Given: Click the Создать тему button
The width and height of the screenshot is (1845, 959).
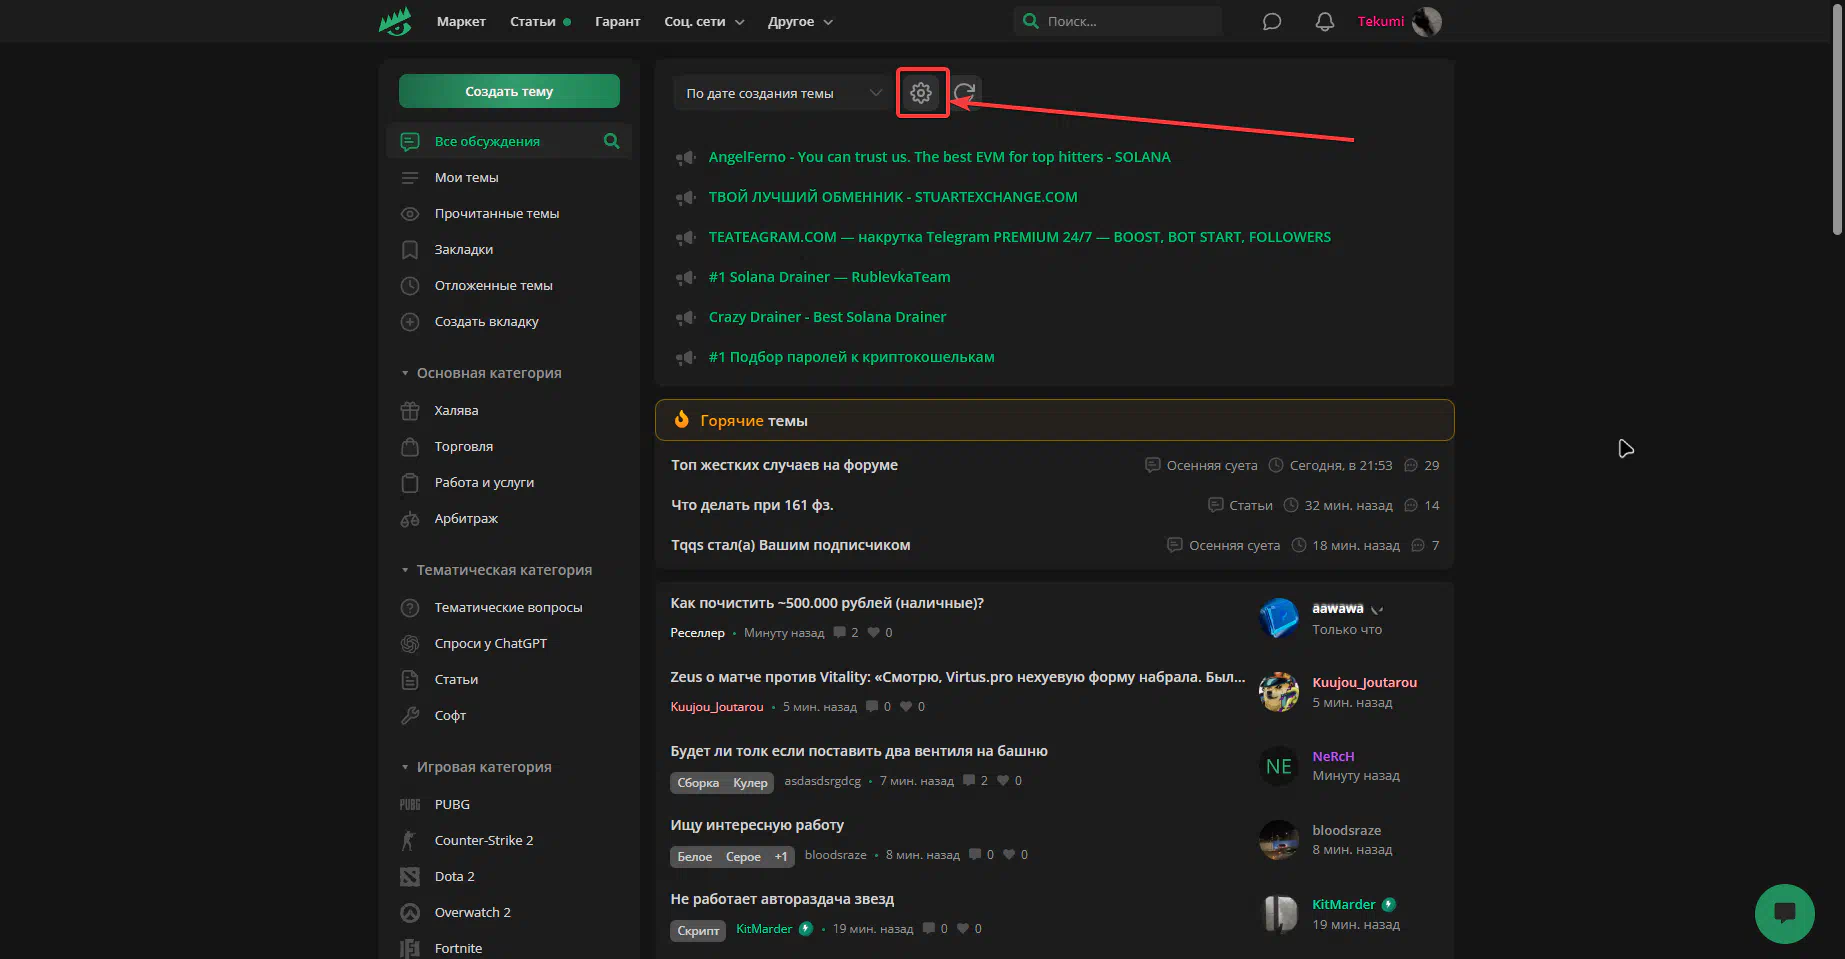Looking at the screenshot, I should [x=509, y=91].
